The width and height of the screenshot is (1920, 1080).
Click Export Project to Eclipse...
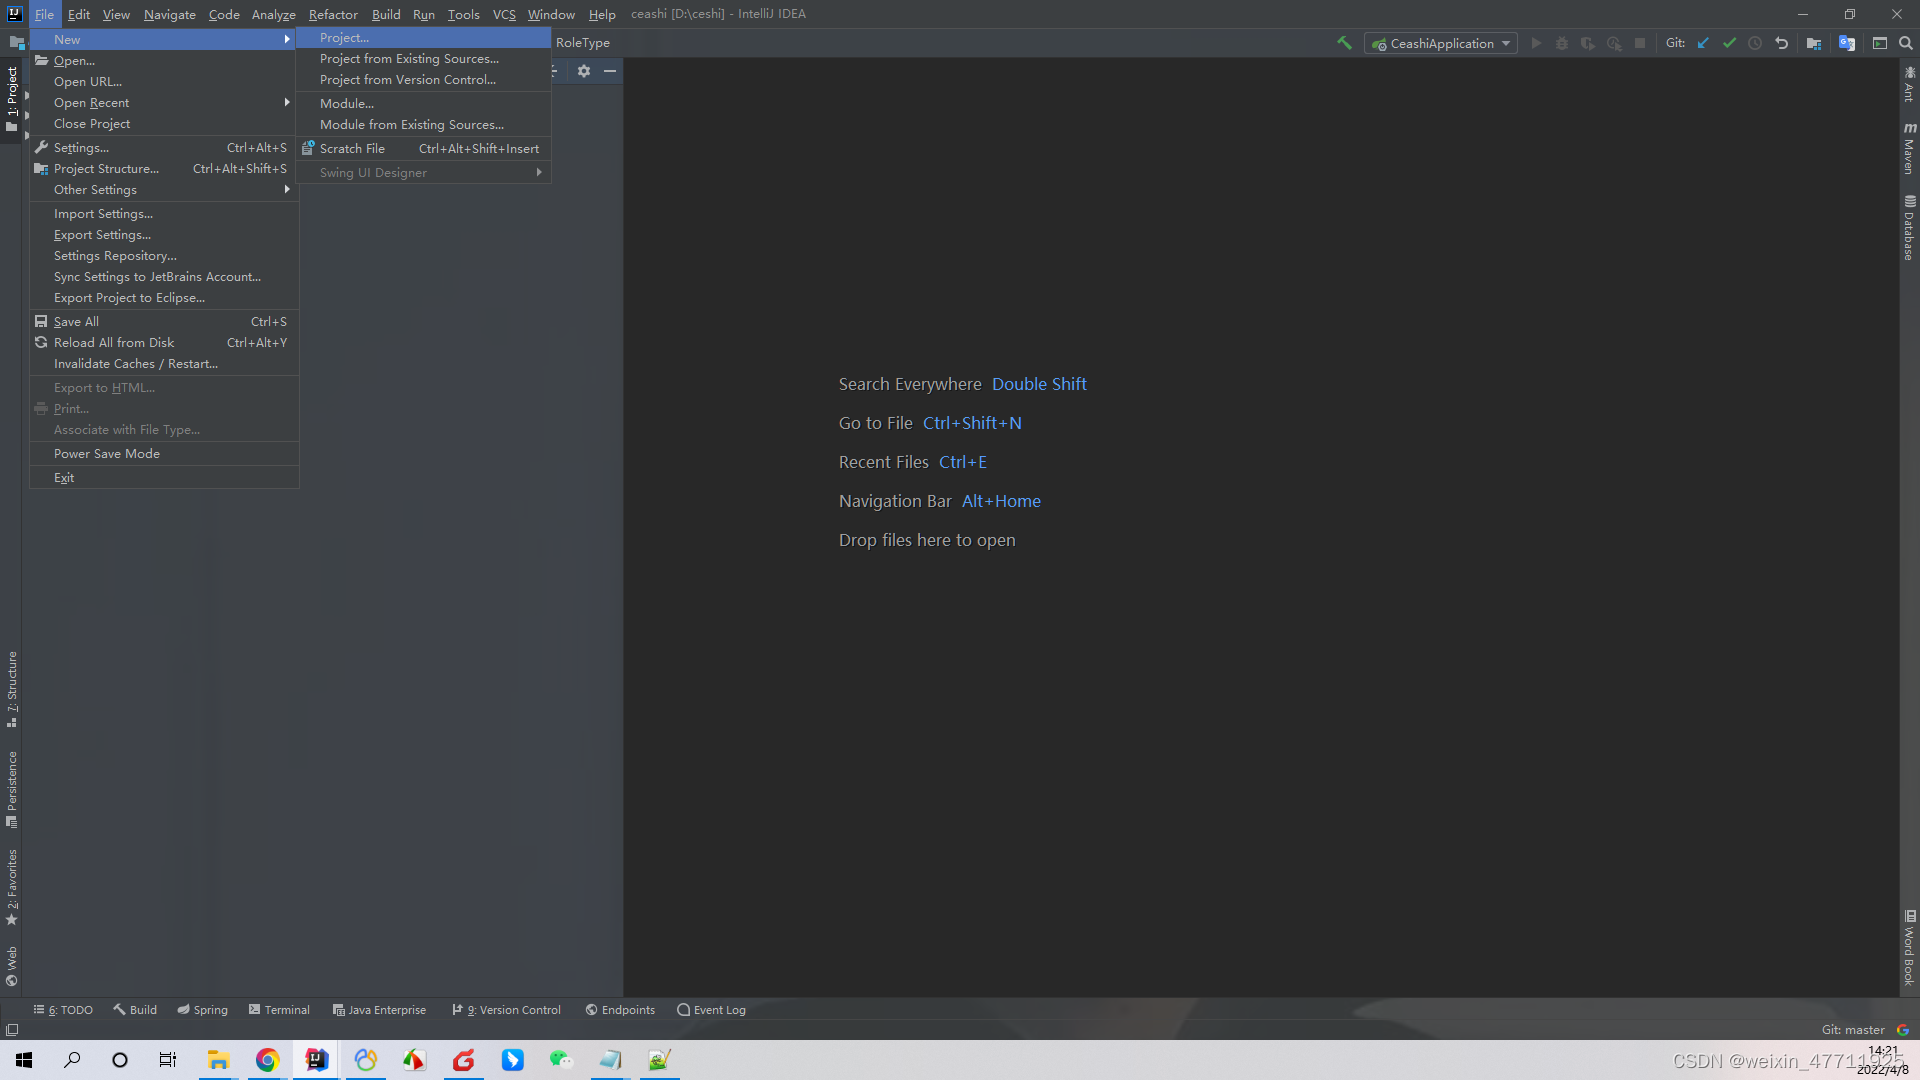click(164, 298)
